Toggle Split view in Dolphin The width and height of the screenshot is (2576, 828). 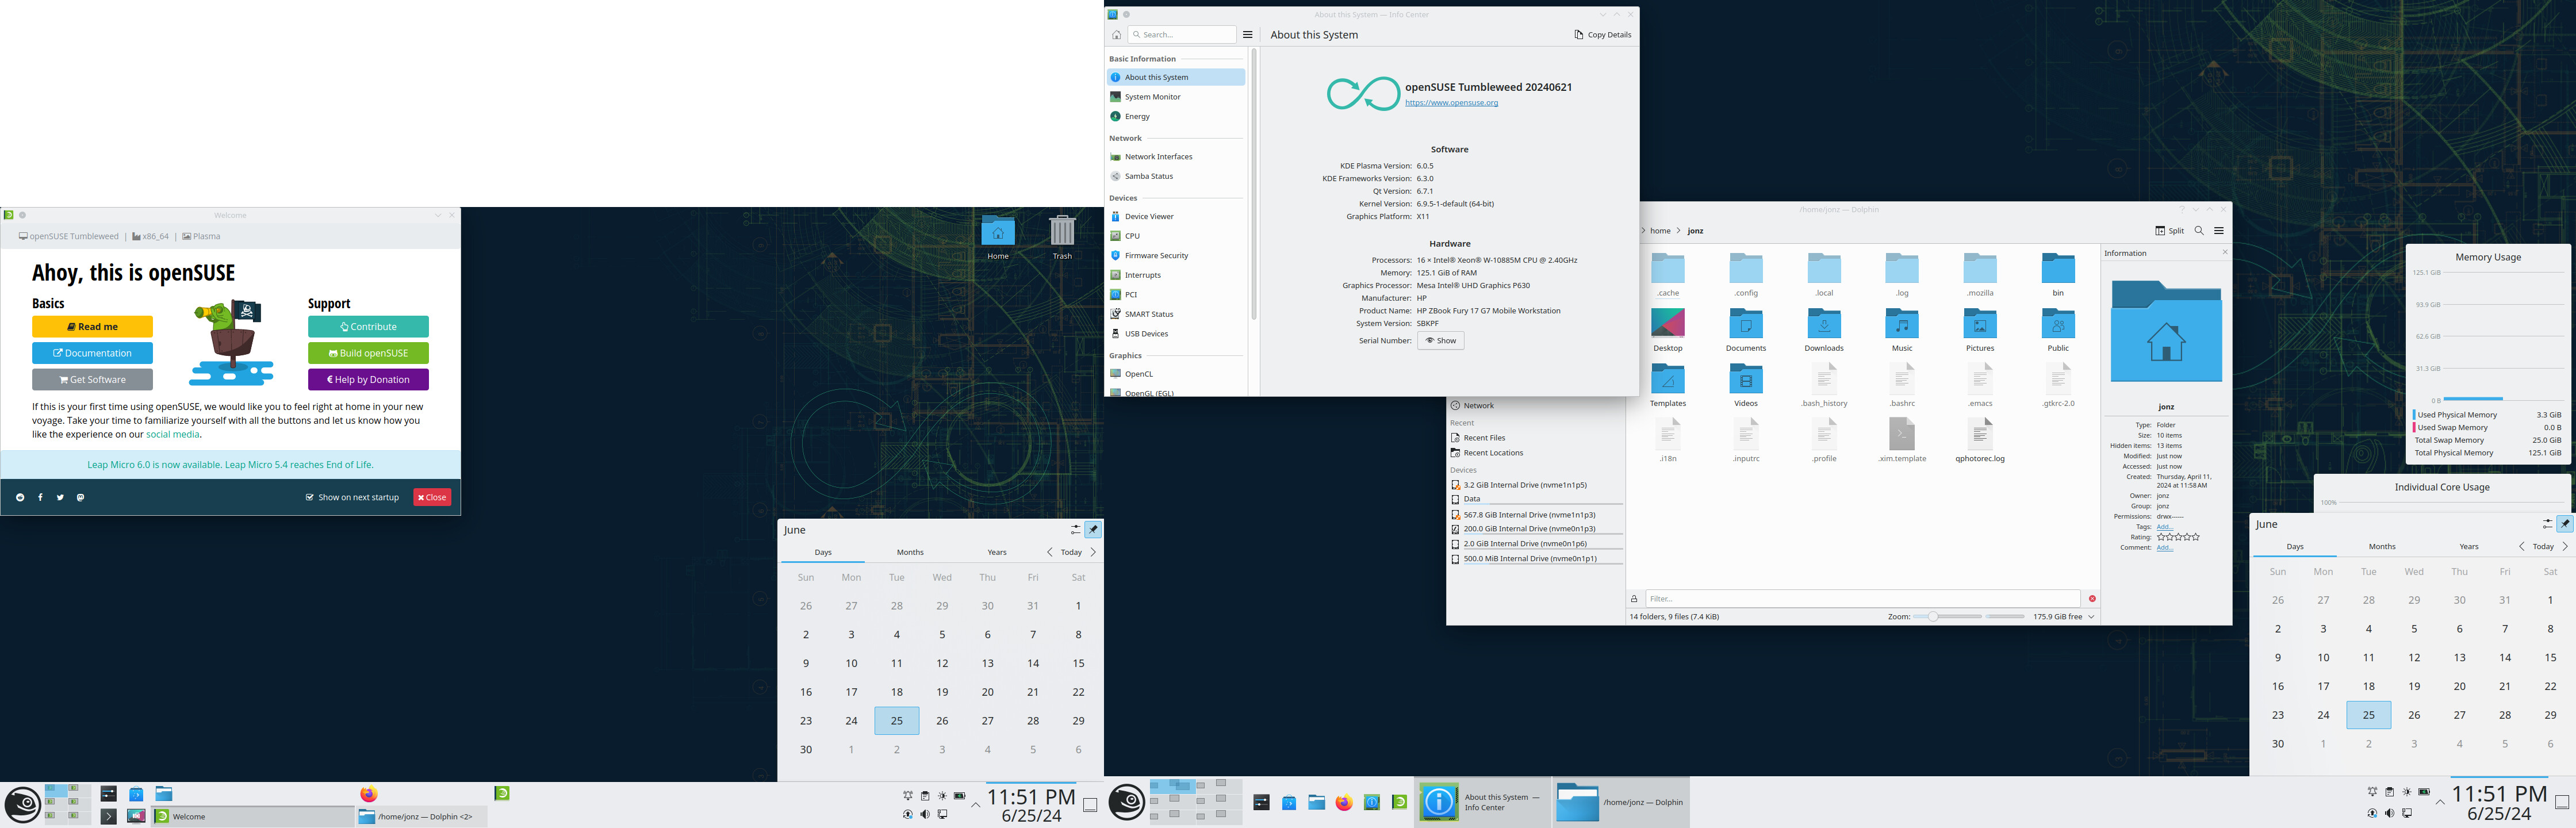(x=2169, y=231)
